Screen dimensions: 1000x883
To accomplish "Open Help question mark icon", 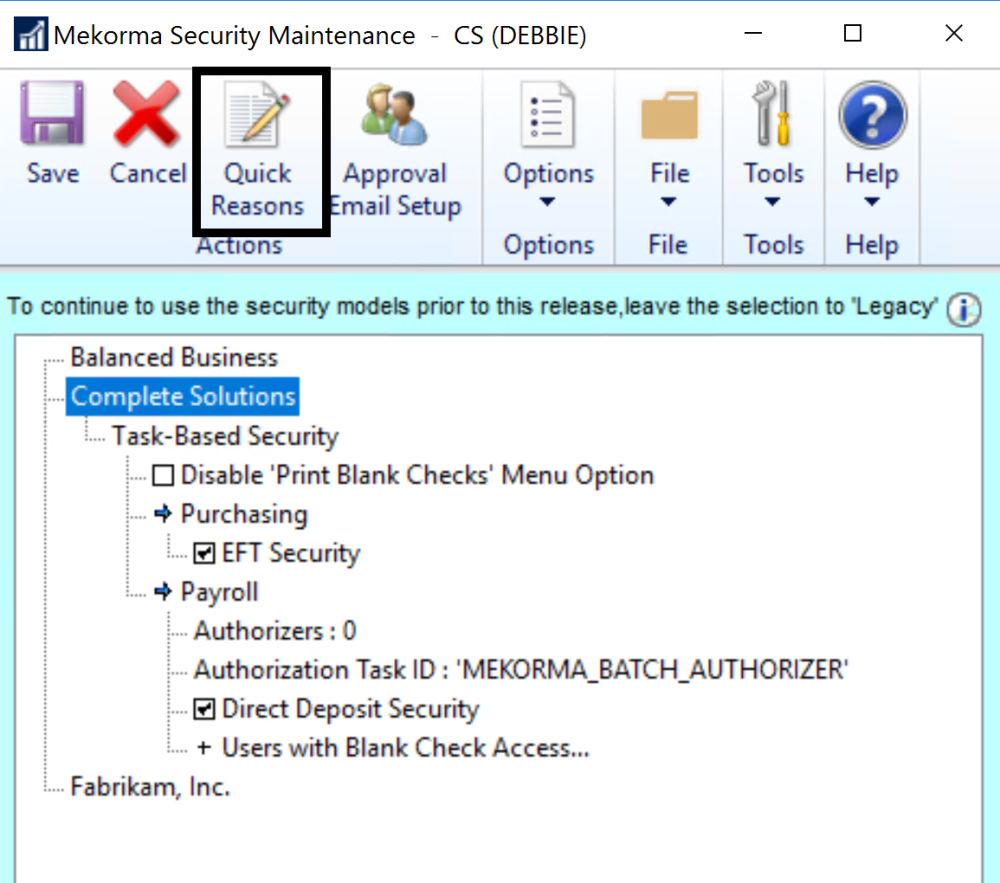I will (x=871, y=115).
